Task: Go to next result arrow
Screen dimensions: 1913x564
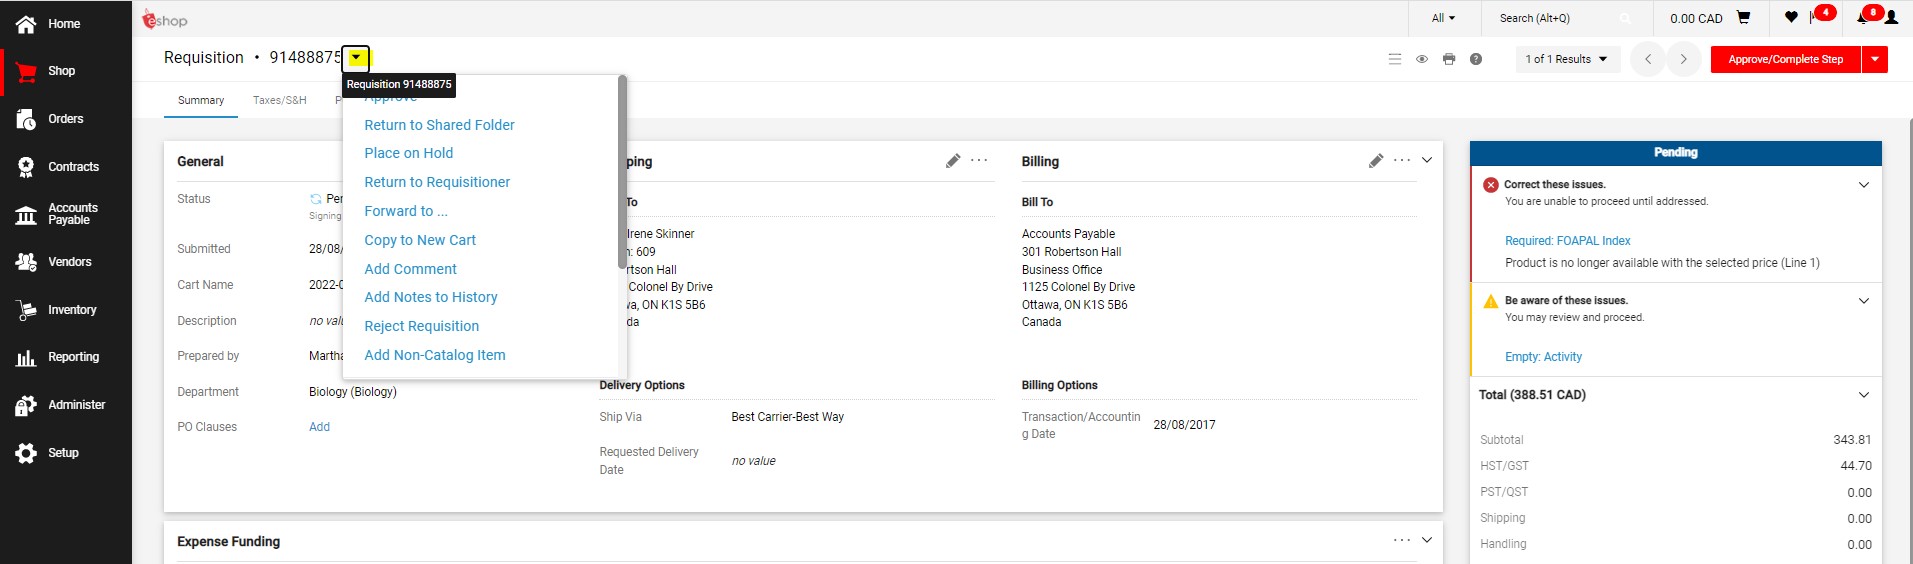Action: tap(1683, 59)
